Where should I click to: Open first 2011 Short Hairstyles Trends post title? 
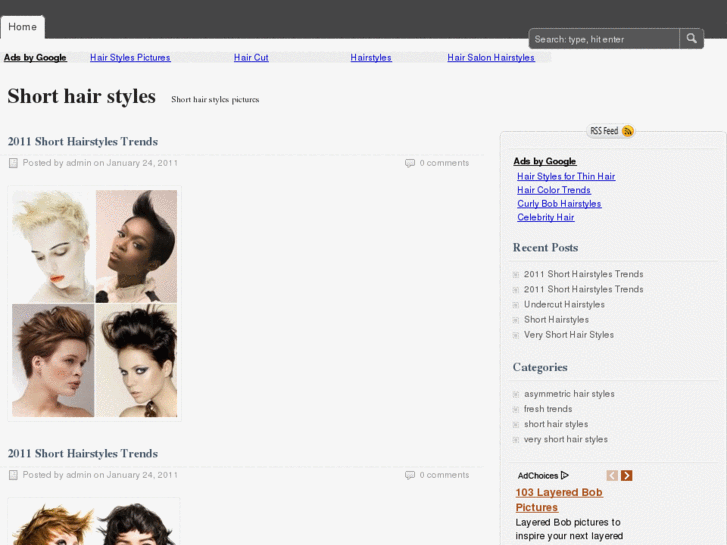click(83, 141)
